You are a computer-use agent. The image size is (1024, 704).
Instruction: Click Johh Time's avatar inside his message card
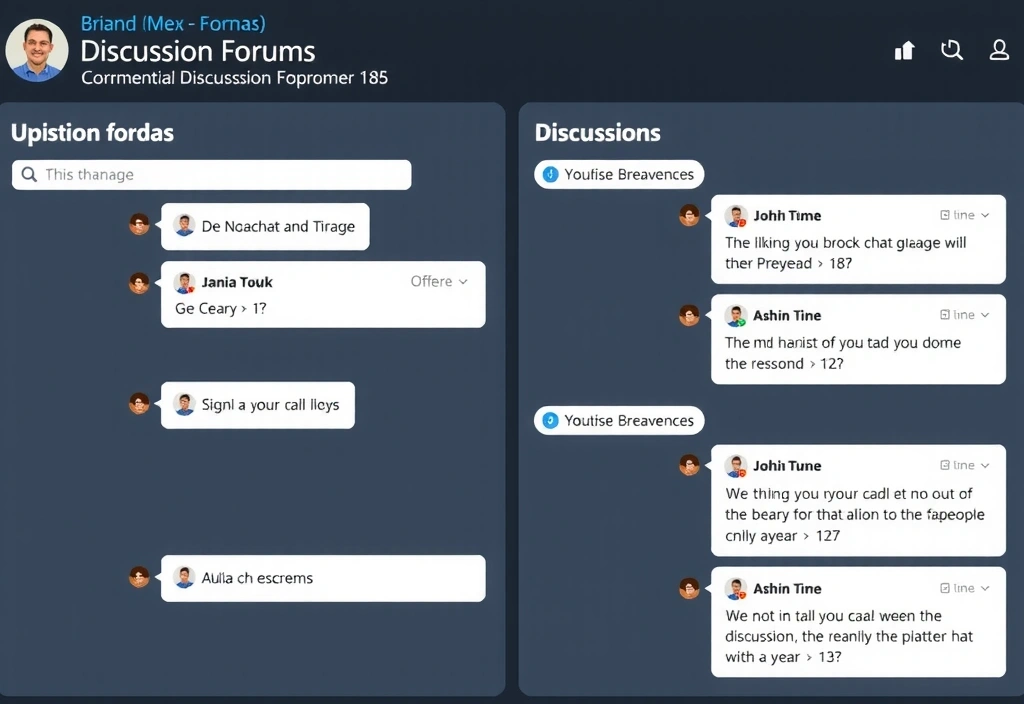coord(736,216)
